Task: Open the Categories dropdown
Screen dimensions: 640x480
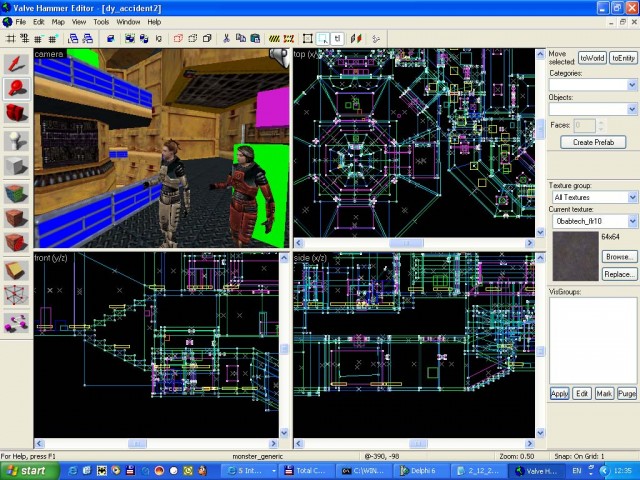Action: click(x=632, y=85)
